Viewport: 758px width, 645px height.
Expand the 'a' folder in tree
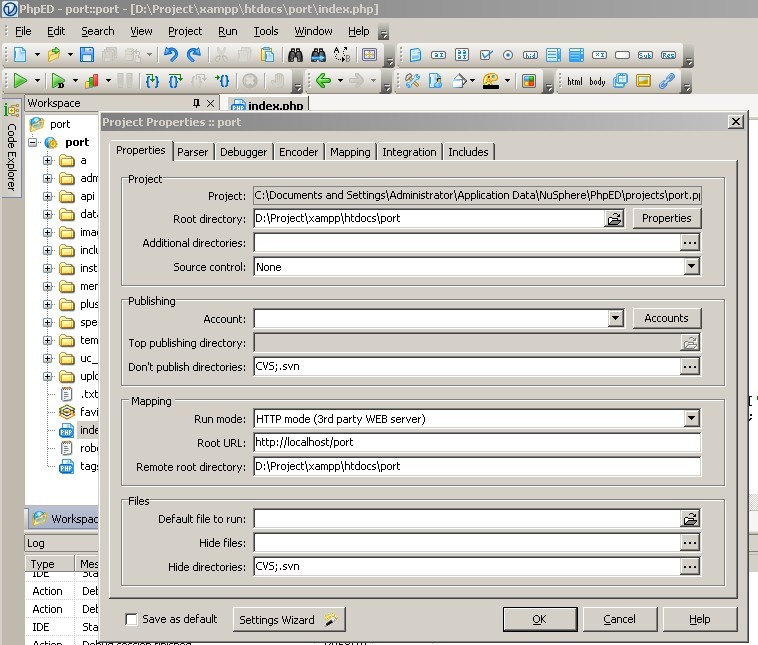click(47, 160)
